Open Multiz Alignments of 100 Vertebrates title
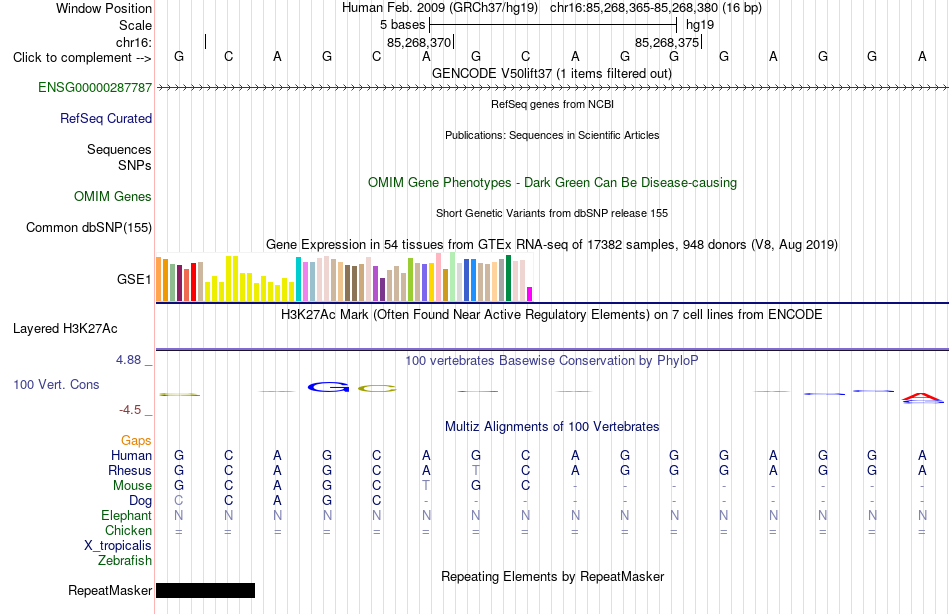This screenshot has height=614, width=950. pyautogui.click(x=552, y=427)
